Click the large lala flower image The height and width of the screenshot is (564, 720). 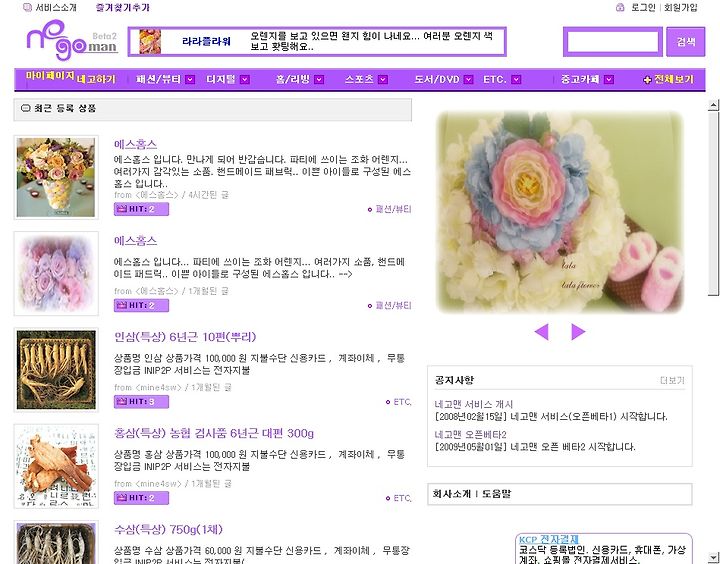560,212
